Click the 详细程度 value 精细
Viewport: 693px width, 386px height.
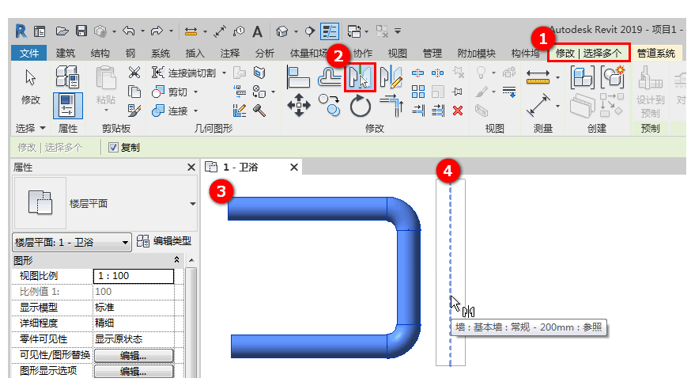point(133,323)
